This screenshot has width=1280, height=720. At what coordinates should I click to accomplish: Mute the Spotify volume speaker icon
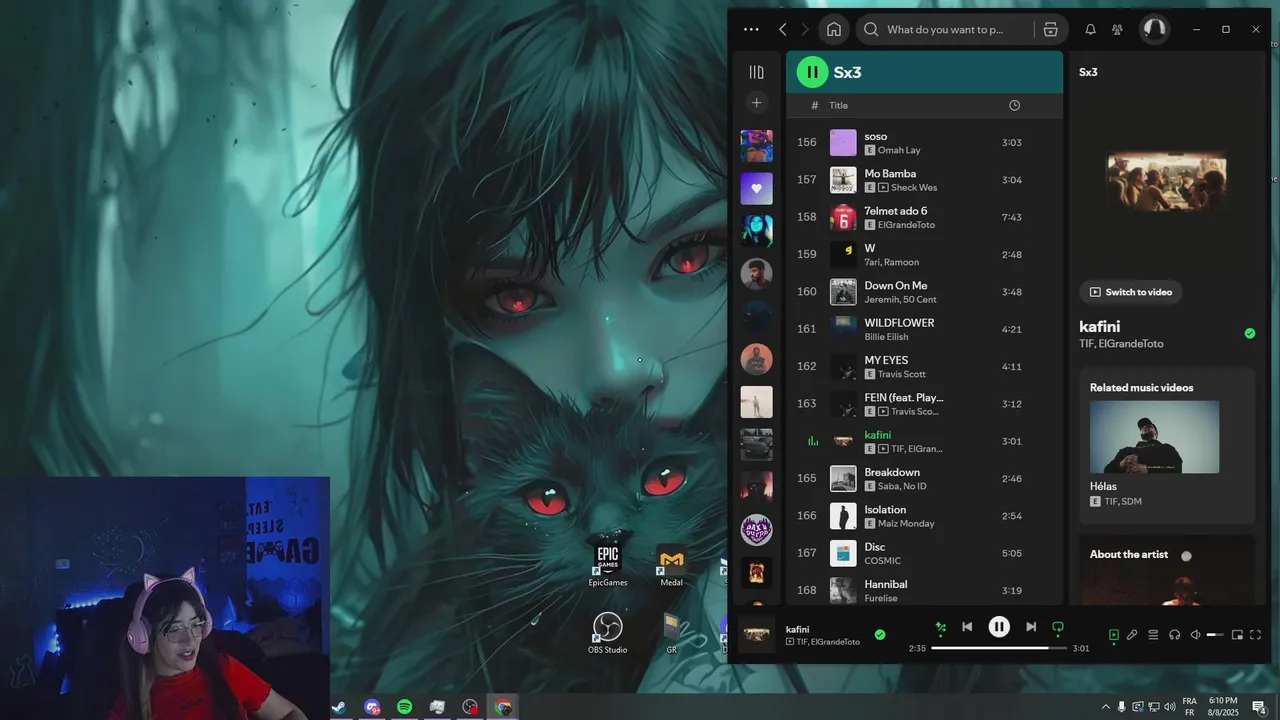1195,634
